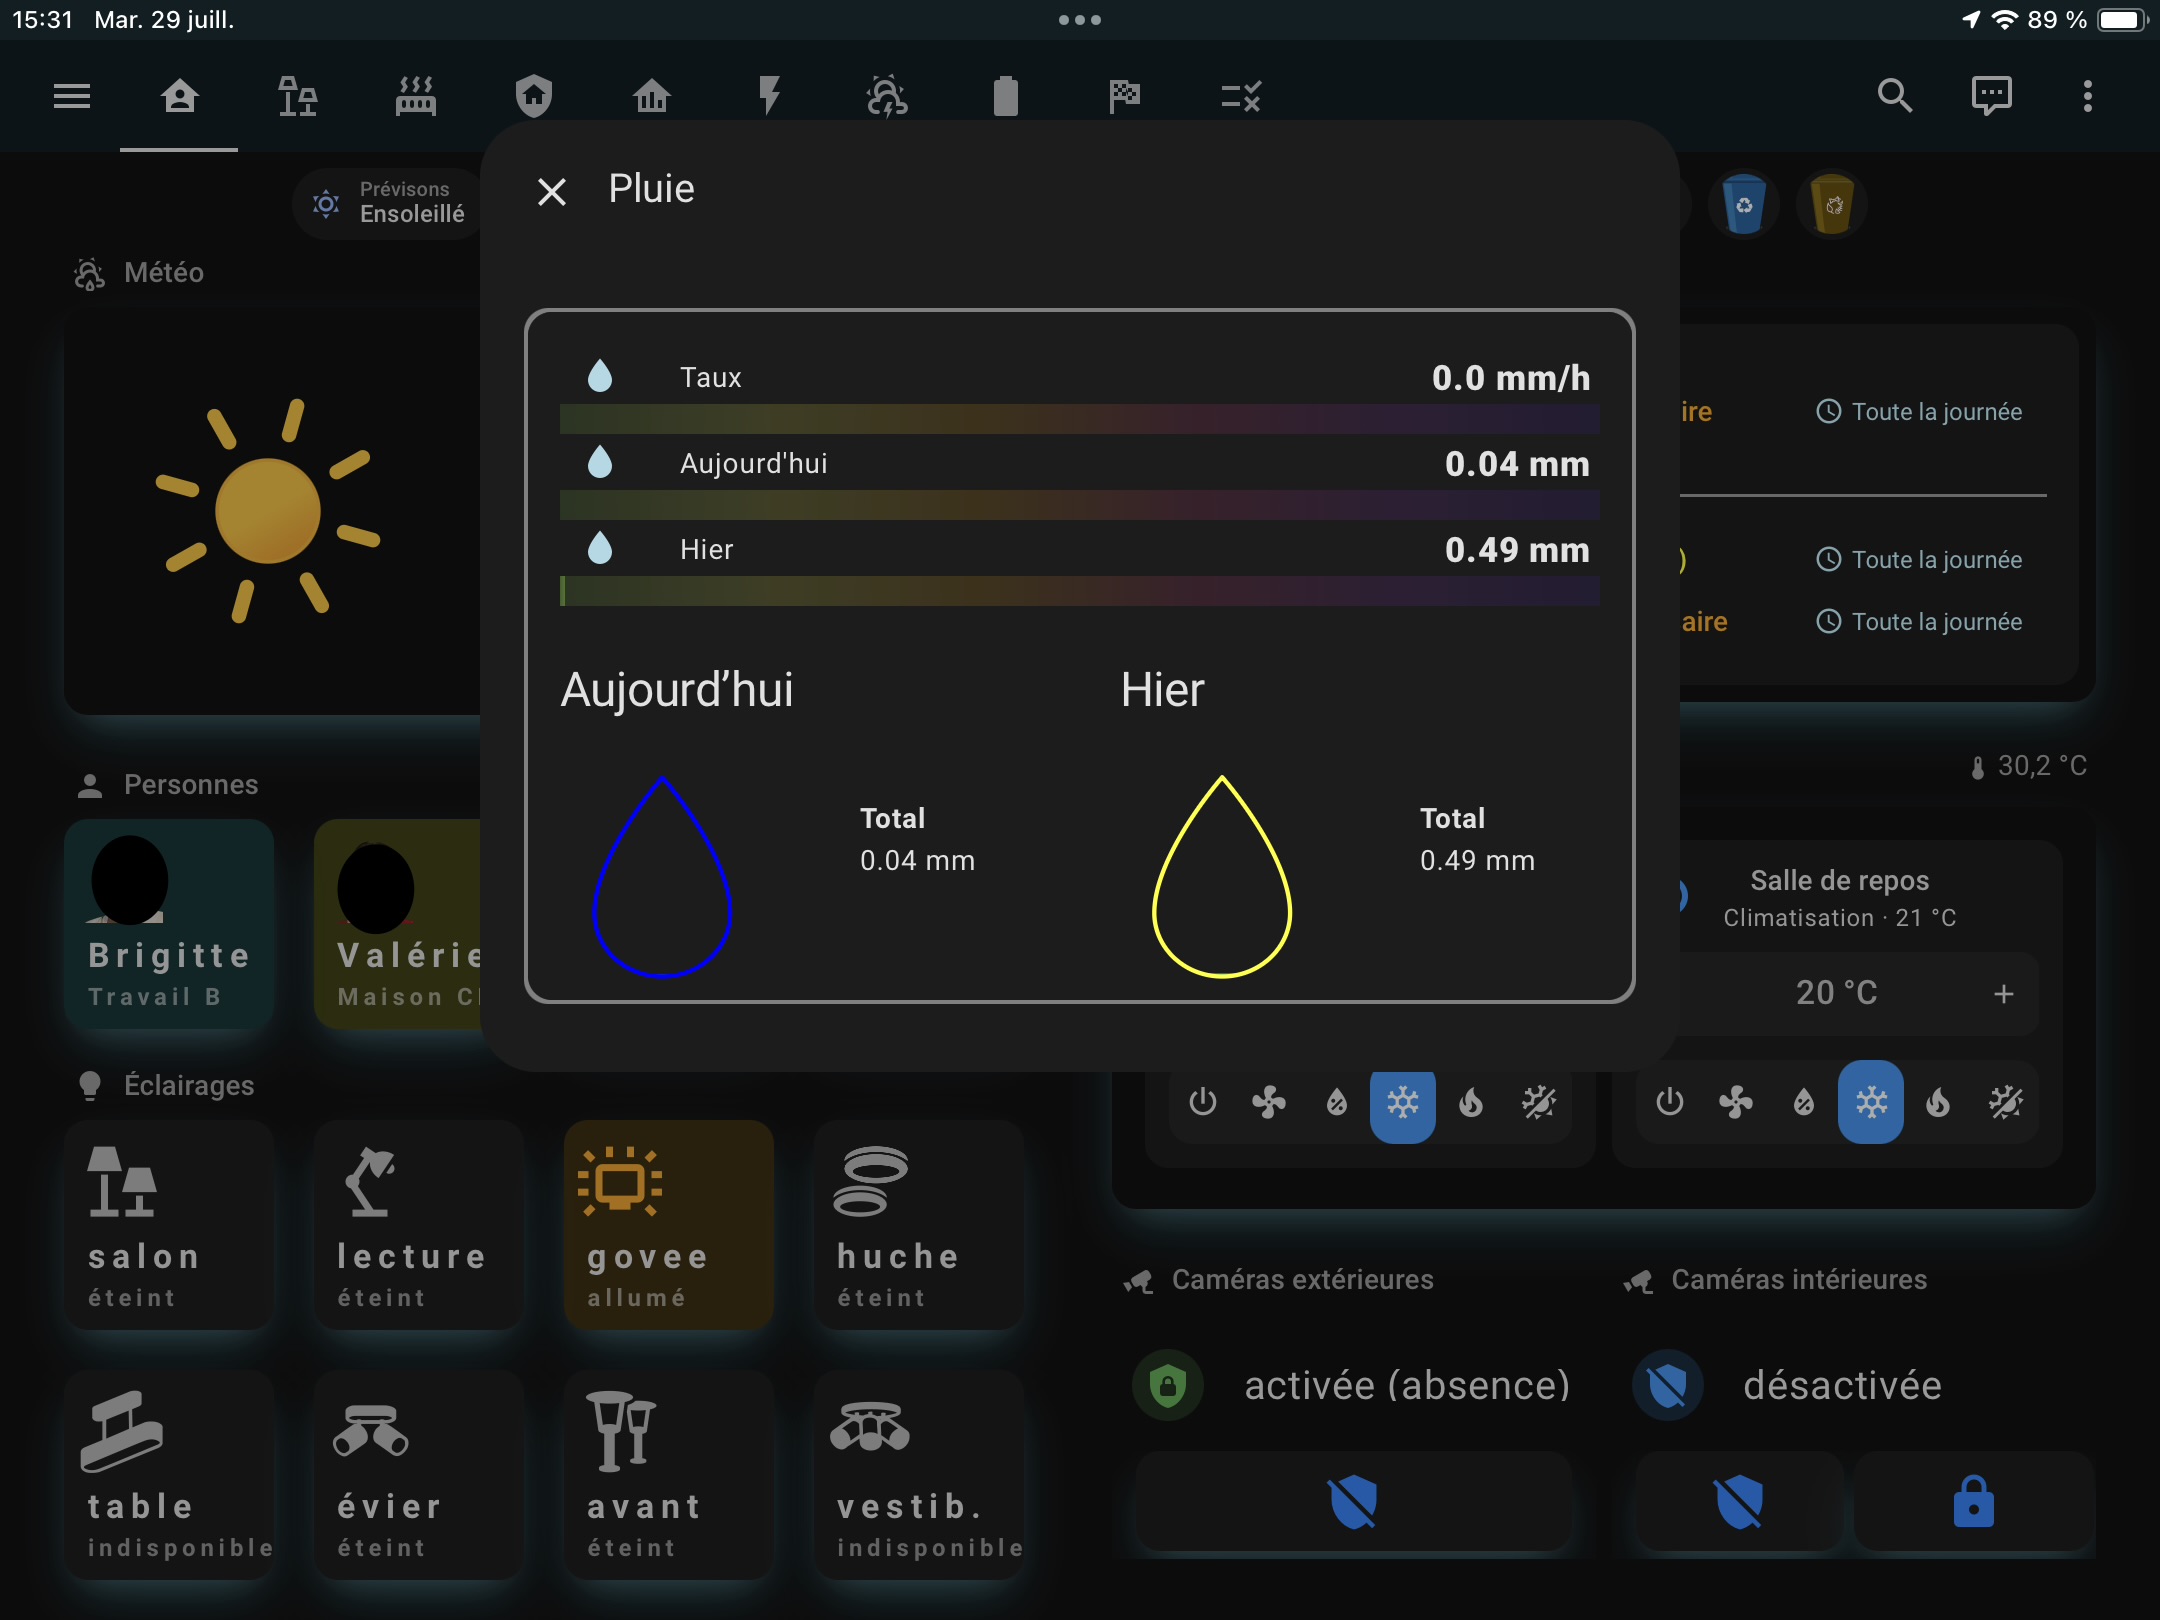2160x1620 pixels.
Task: Click the Taux rain rate row
Action: point(1078,378)
